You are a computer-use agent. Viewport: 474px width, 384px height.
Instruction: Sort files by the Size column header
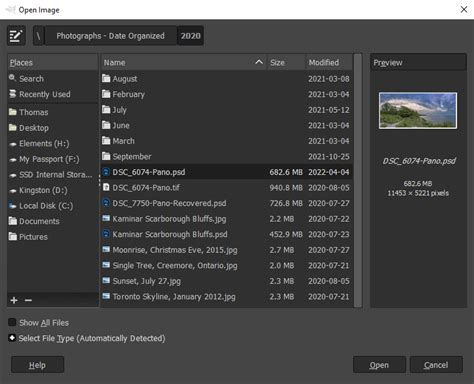(286, 62)
